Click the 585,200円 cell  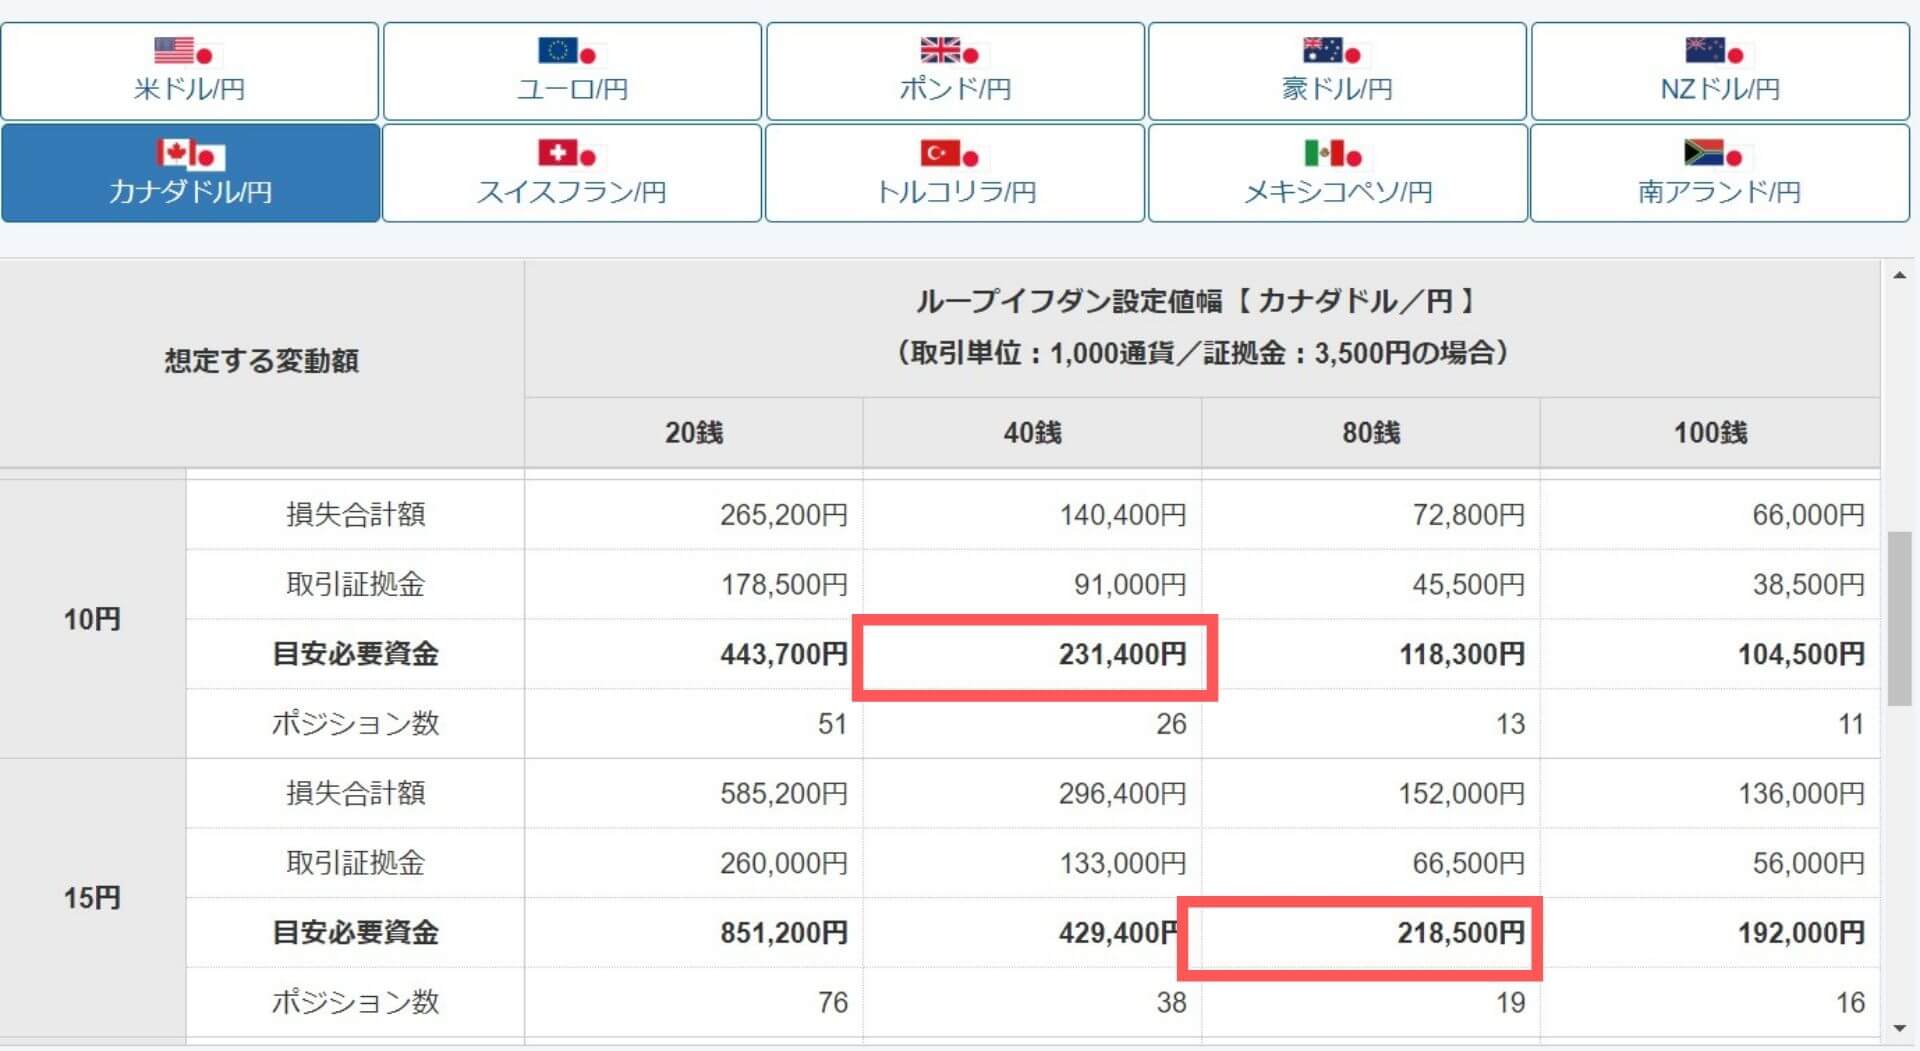pos(694,793)
